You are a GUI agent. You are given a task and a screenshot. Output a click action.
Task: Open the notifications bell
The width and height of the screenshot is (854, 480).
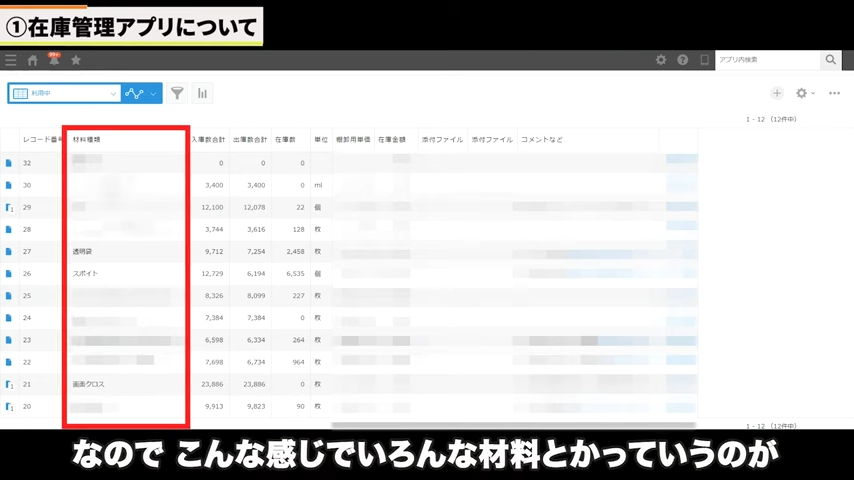(54, 59)
